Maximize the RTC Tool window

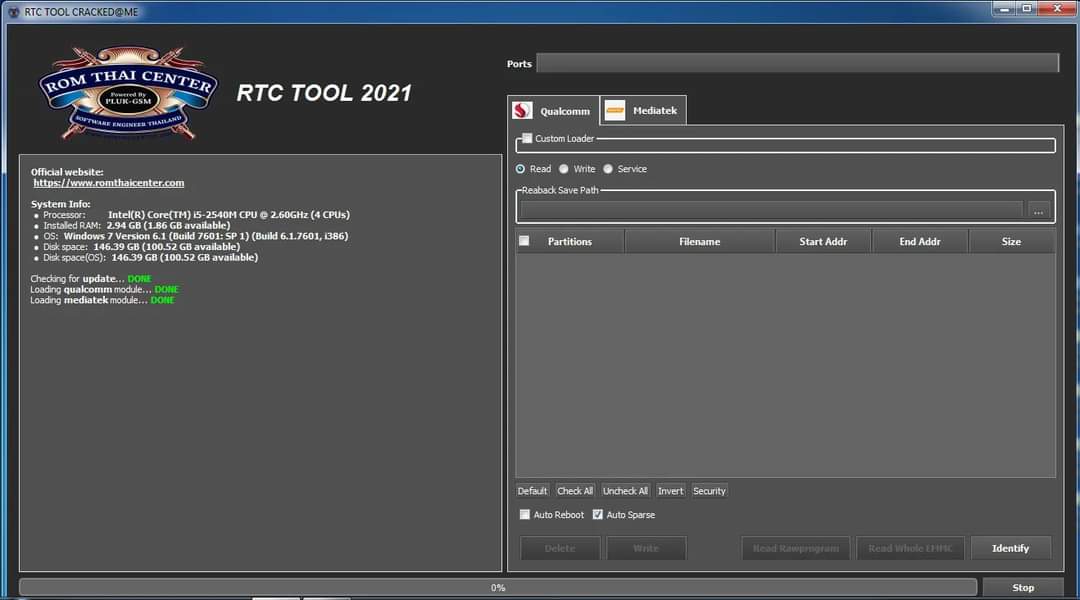(1026, 8)
